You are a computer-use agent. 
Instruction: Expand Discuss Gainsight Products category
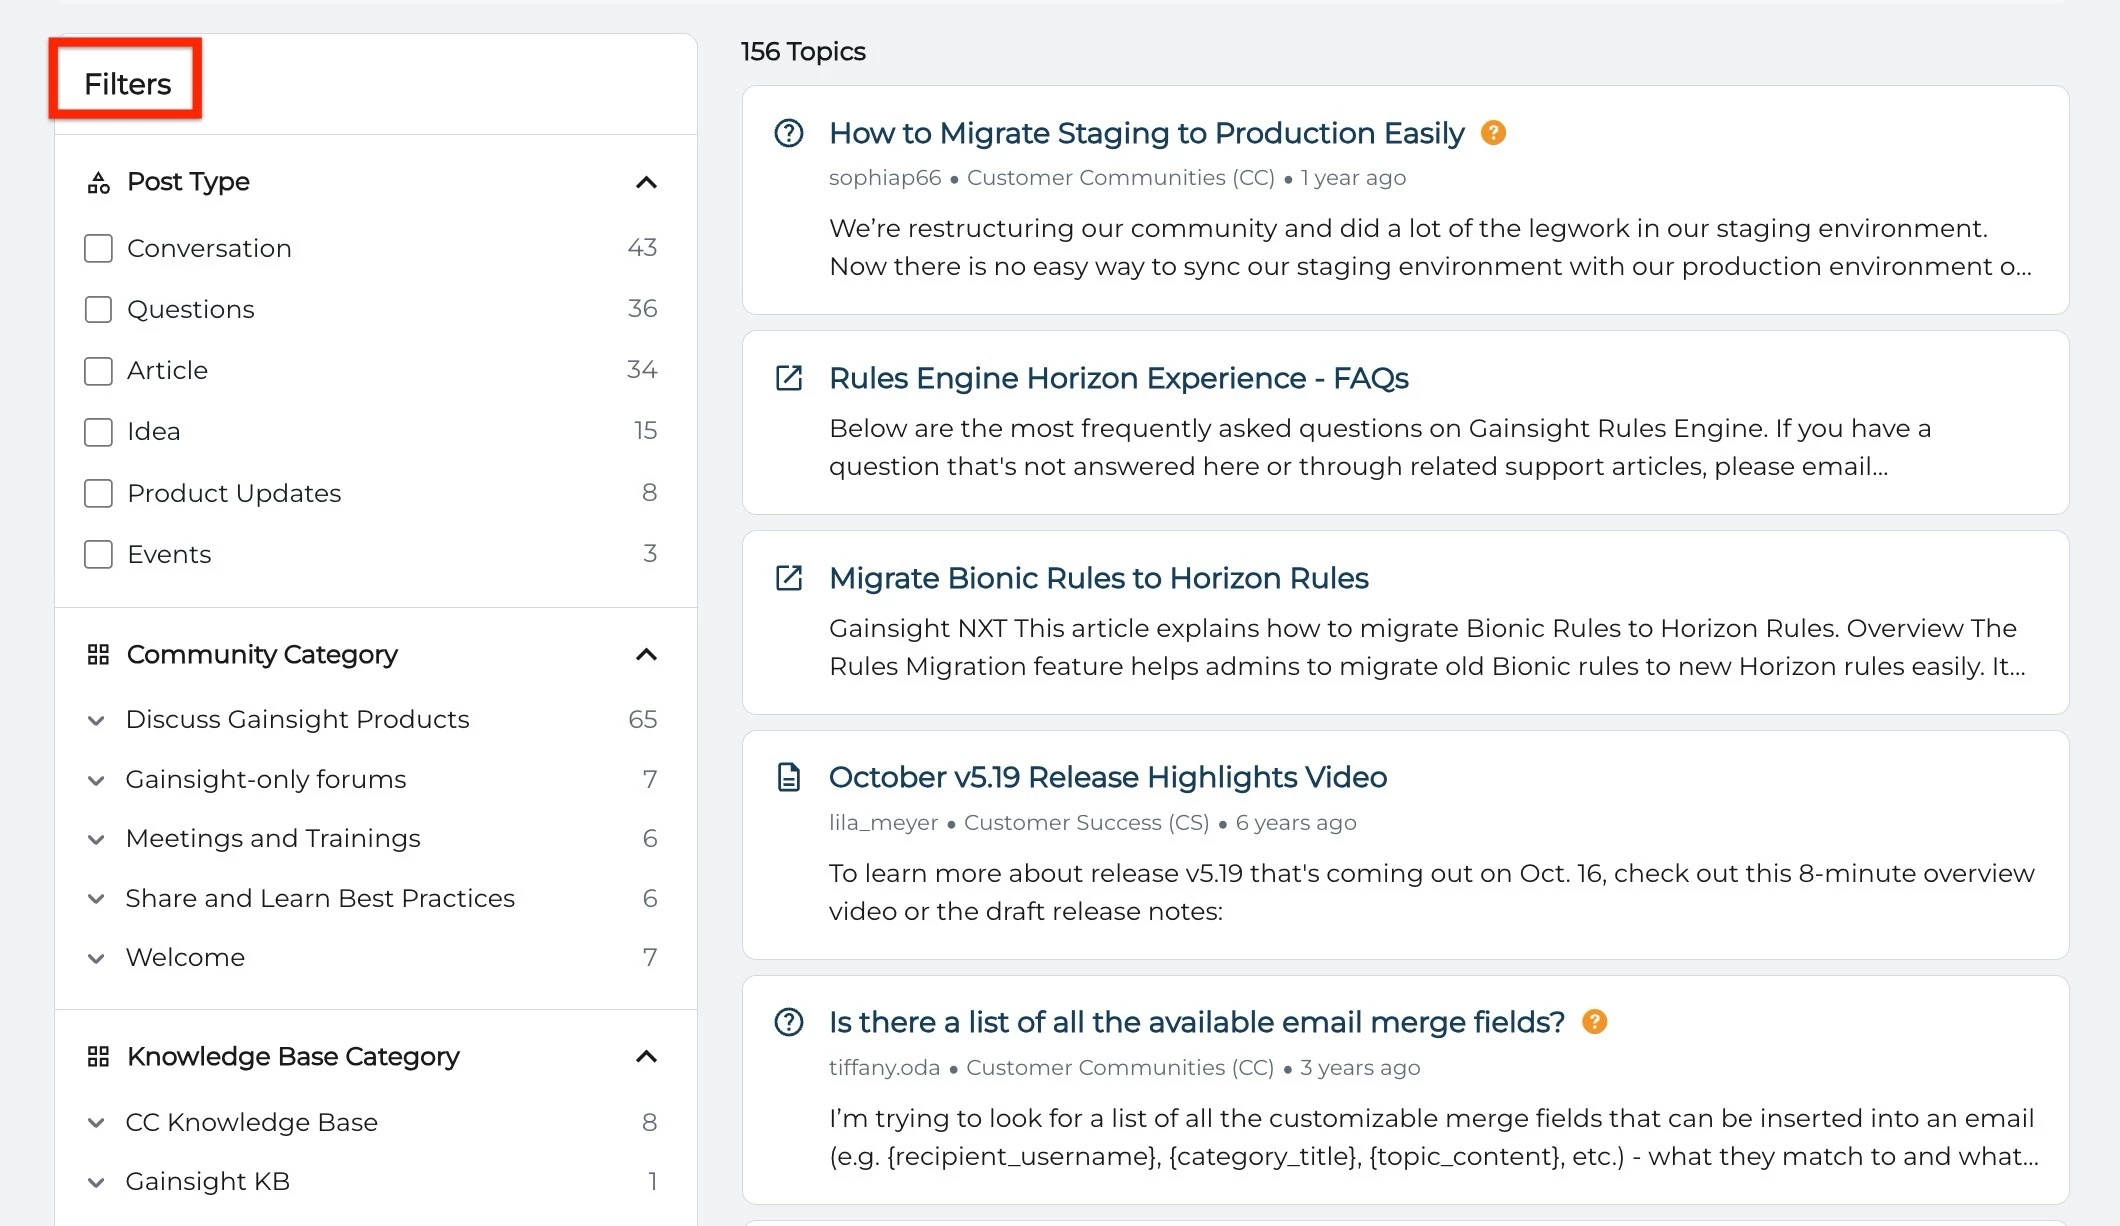coord(96,720)
